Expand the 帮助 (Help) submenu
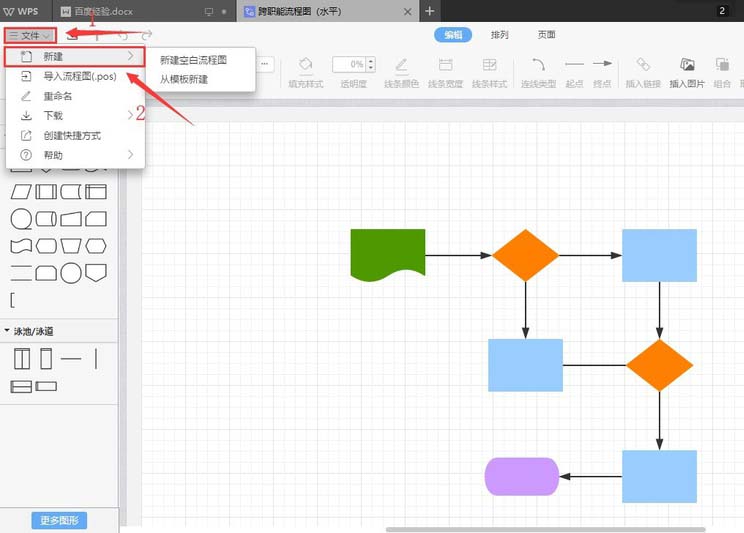 point(74,155)
